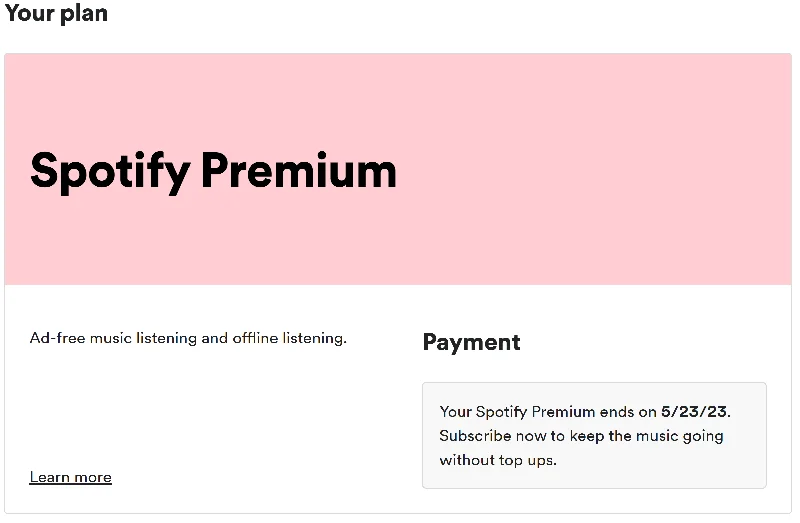Click 'Your Spotify Premium ends on' text
Image resolution: width=800 pixels, height=523 pixels.
(x=548, y=412)
